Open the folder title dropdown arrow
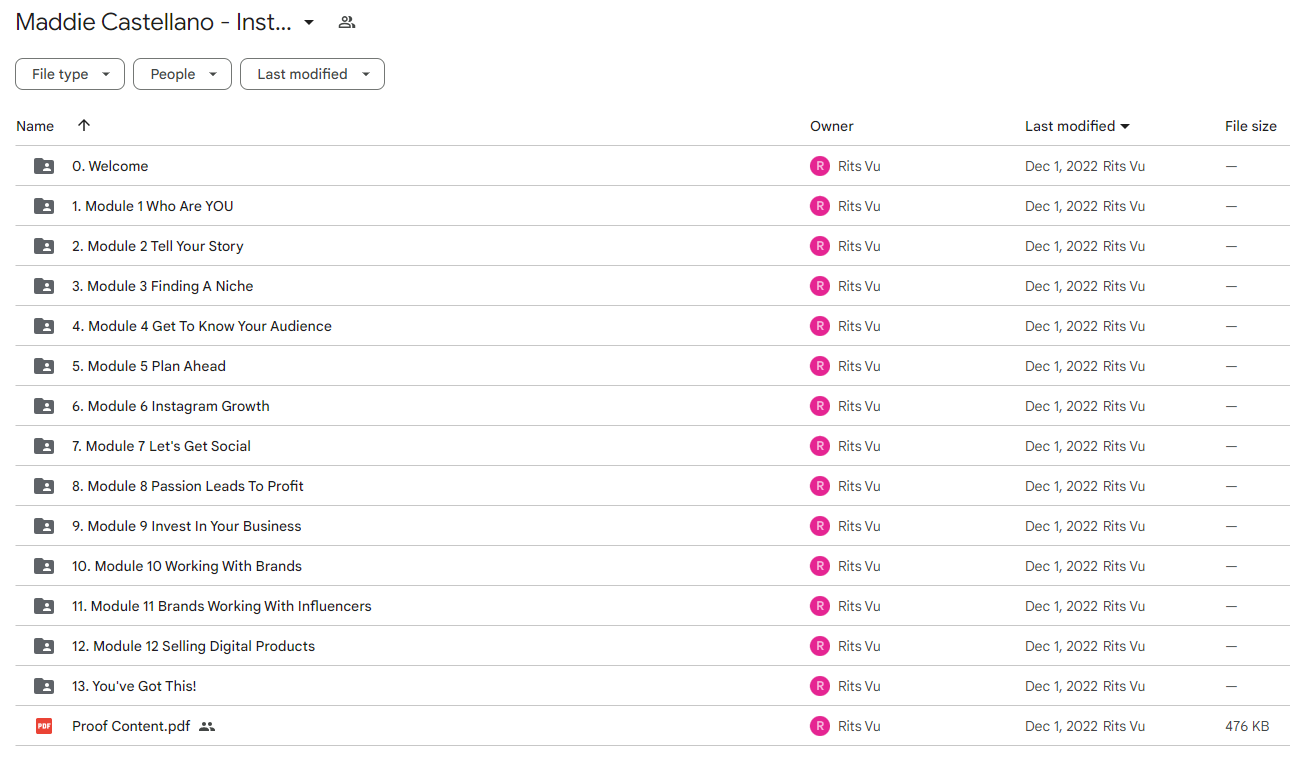 [x=309, y=22]
